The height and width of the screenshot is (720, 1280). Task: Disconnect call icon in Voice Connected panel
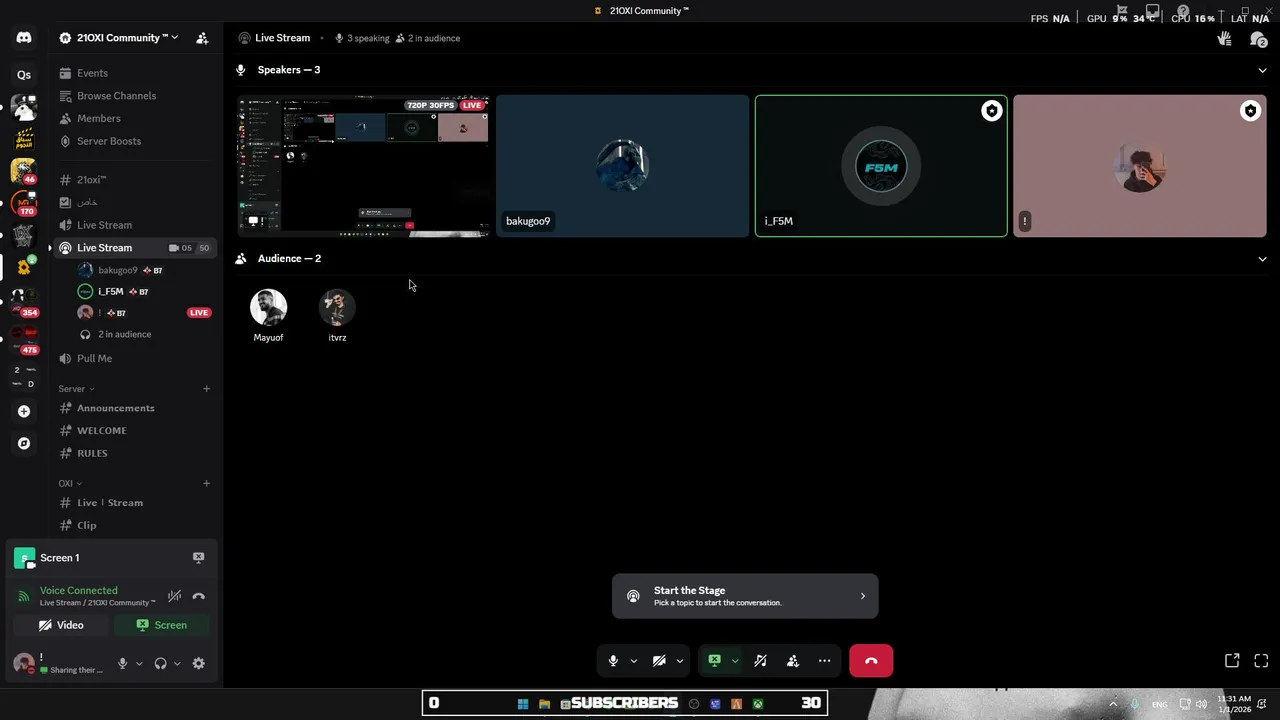tap(198, 596)
